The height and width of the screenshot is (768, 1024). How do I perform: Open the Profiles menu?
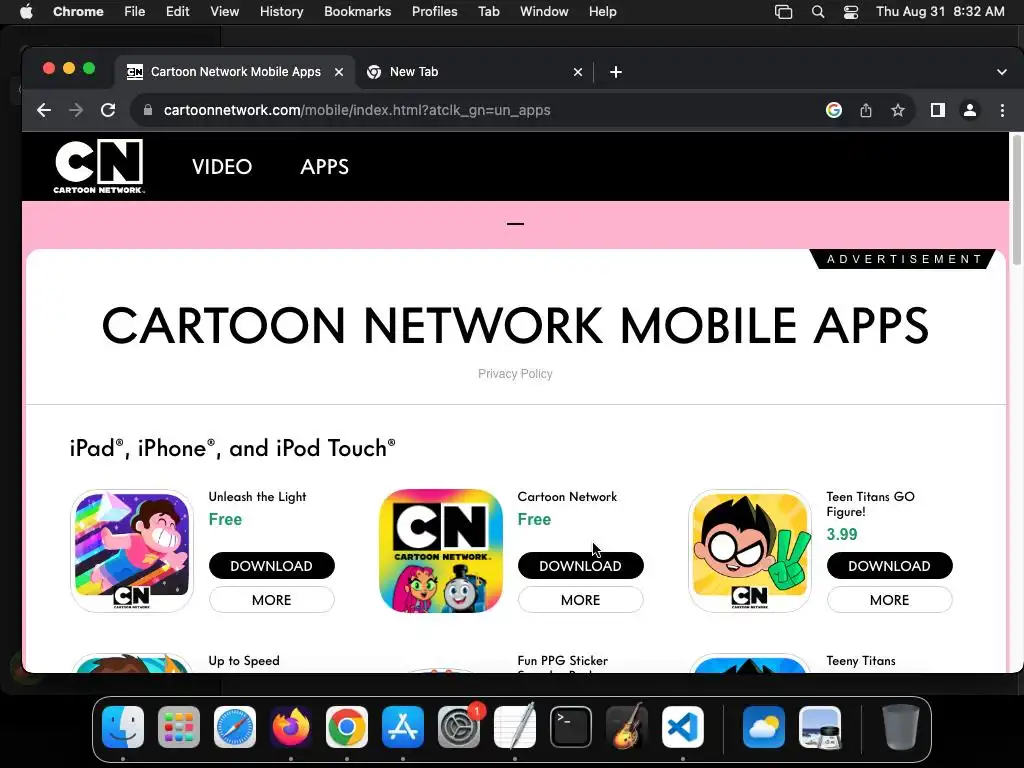click(x=434, y=12)
